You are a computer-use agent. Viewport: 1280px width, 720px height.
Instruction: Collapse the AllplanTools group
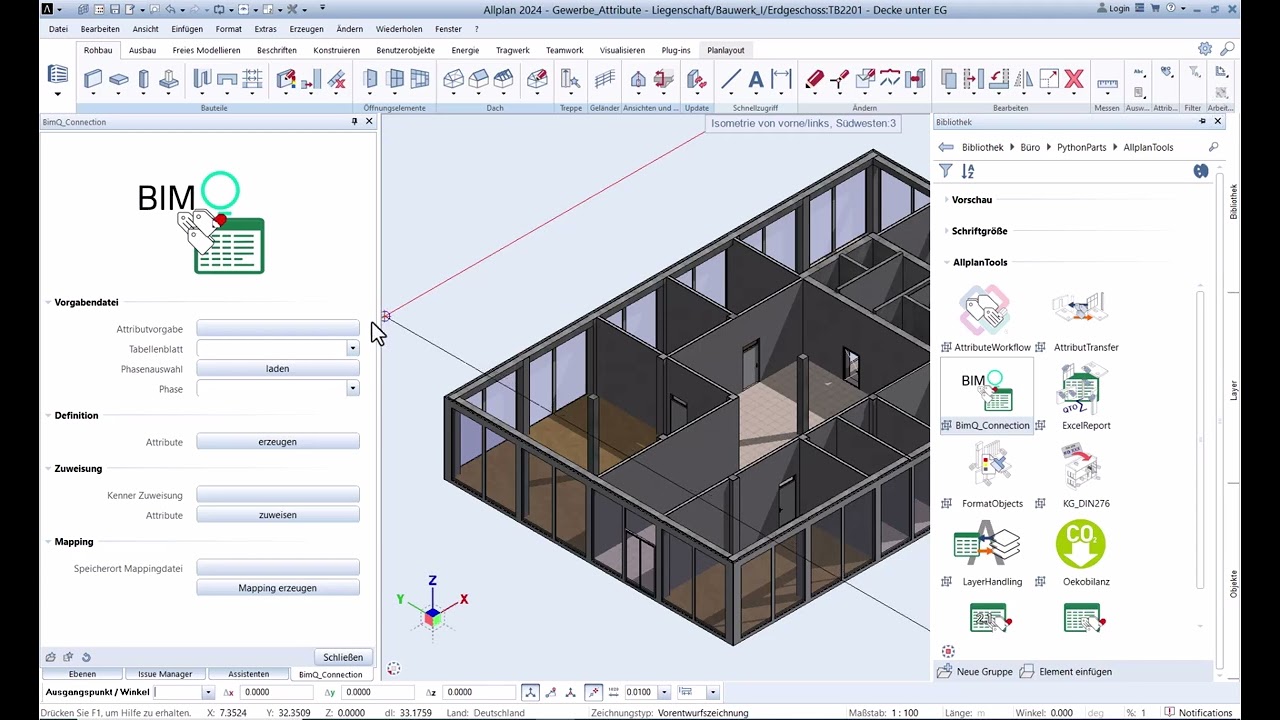pyautogui.click(x=946, y=262)
